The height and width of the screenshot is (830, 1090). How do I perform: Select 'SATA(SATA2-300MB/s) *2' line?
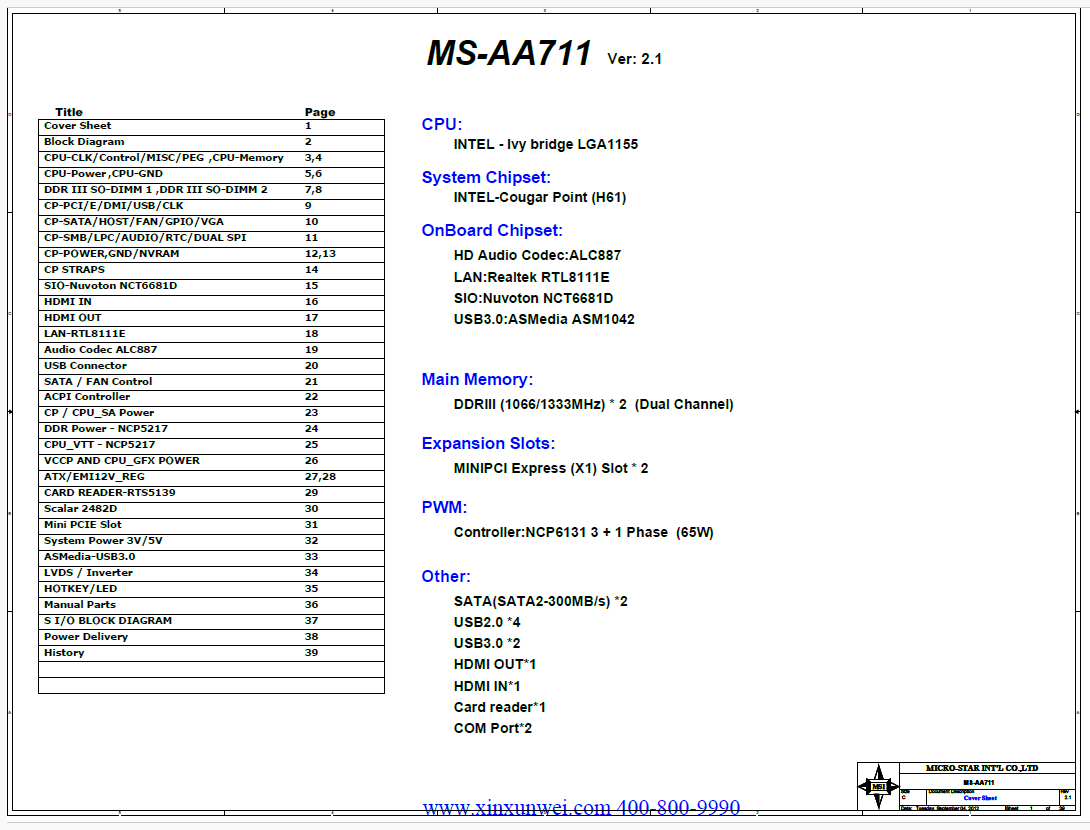click(541, 601)
